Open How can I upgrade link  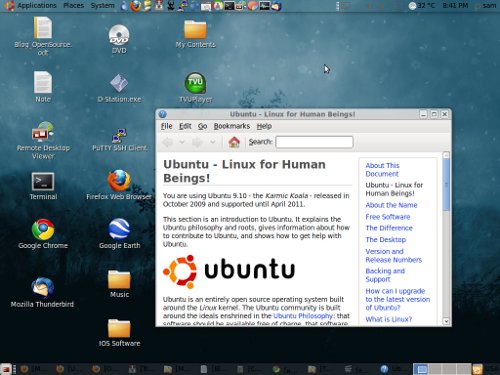coord(398,299)
